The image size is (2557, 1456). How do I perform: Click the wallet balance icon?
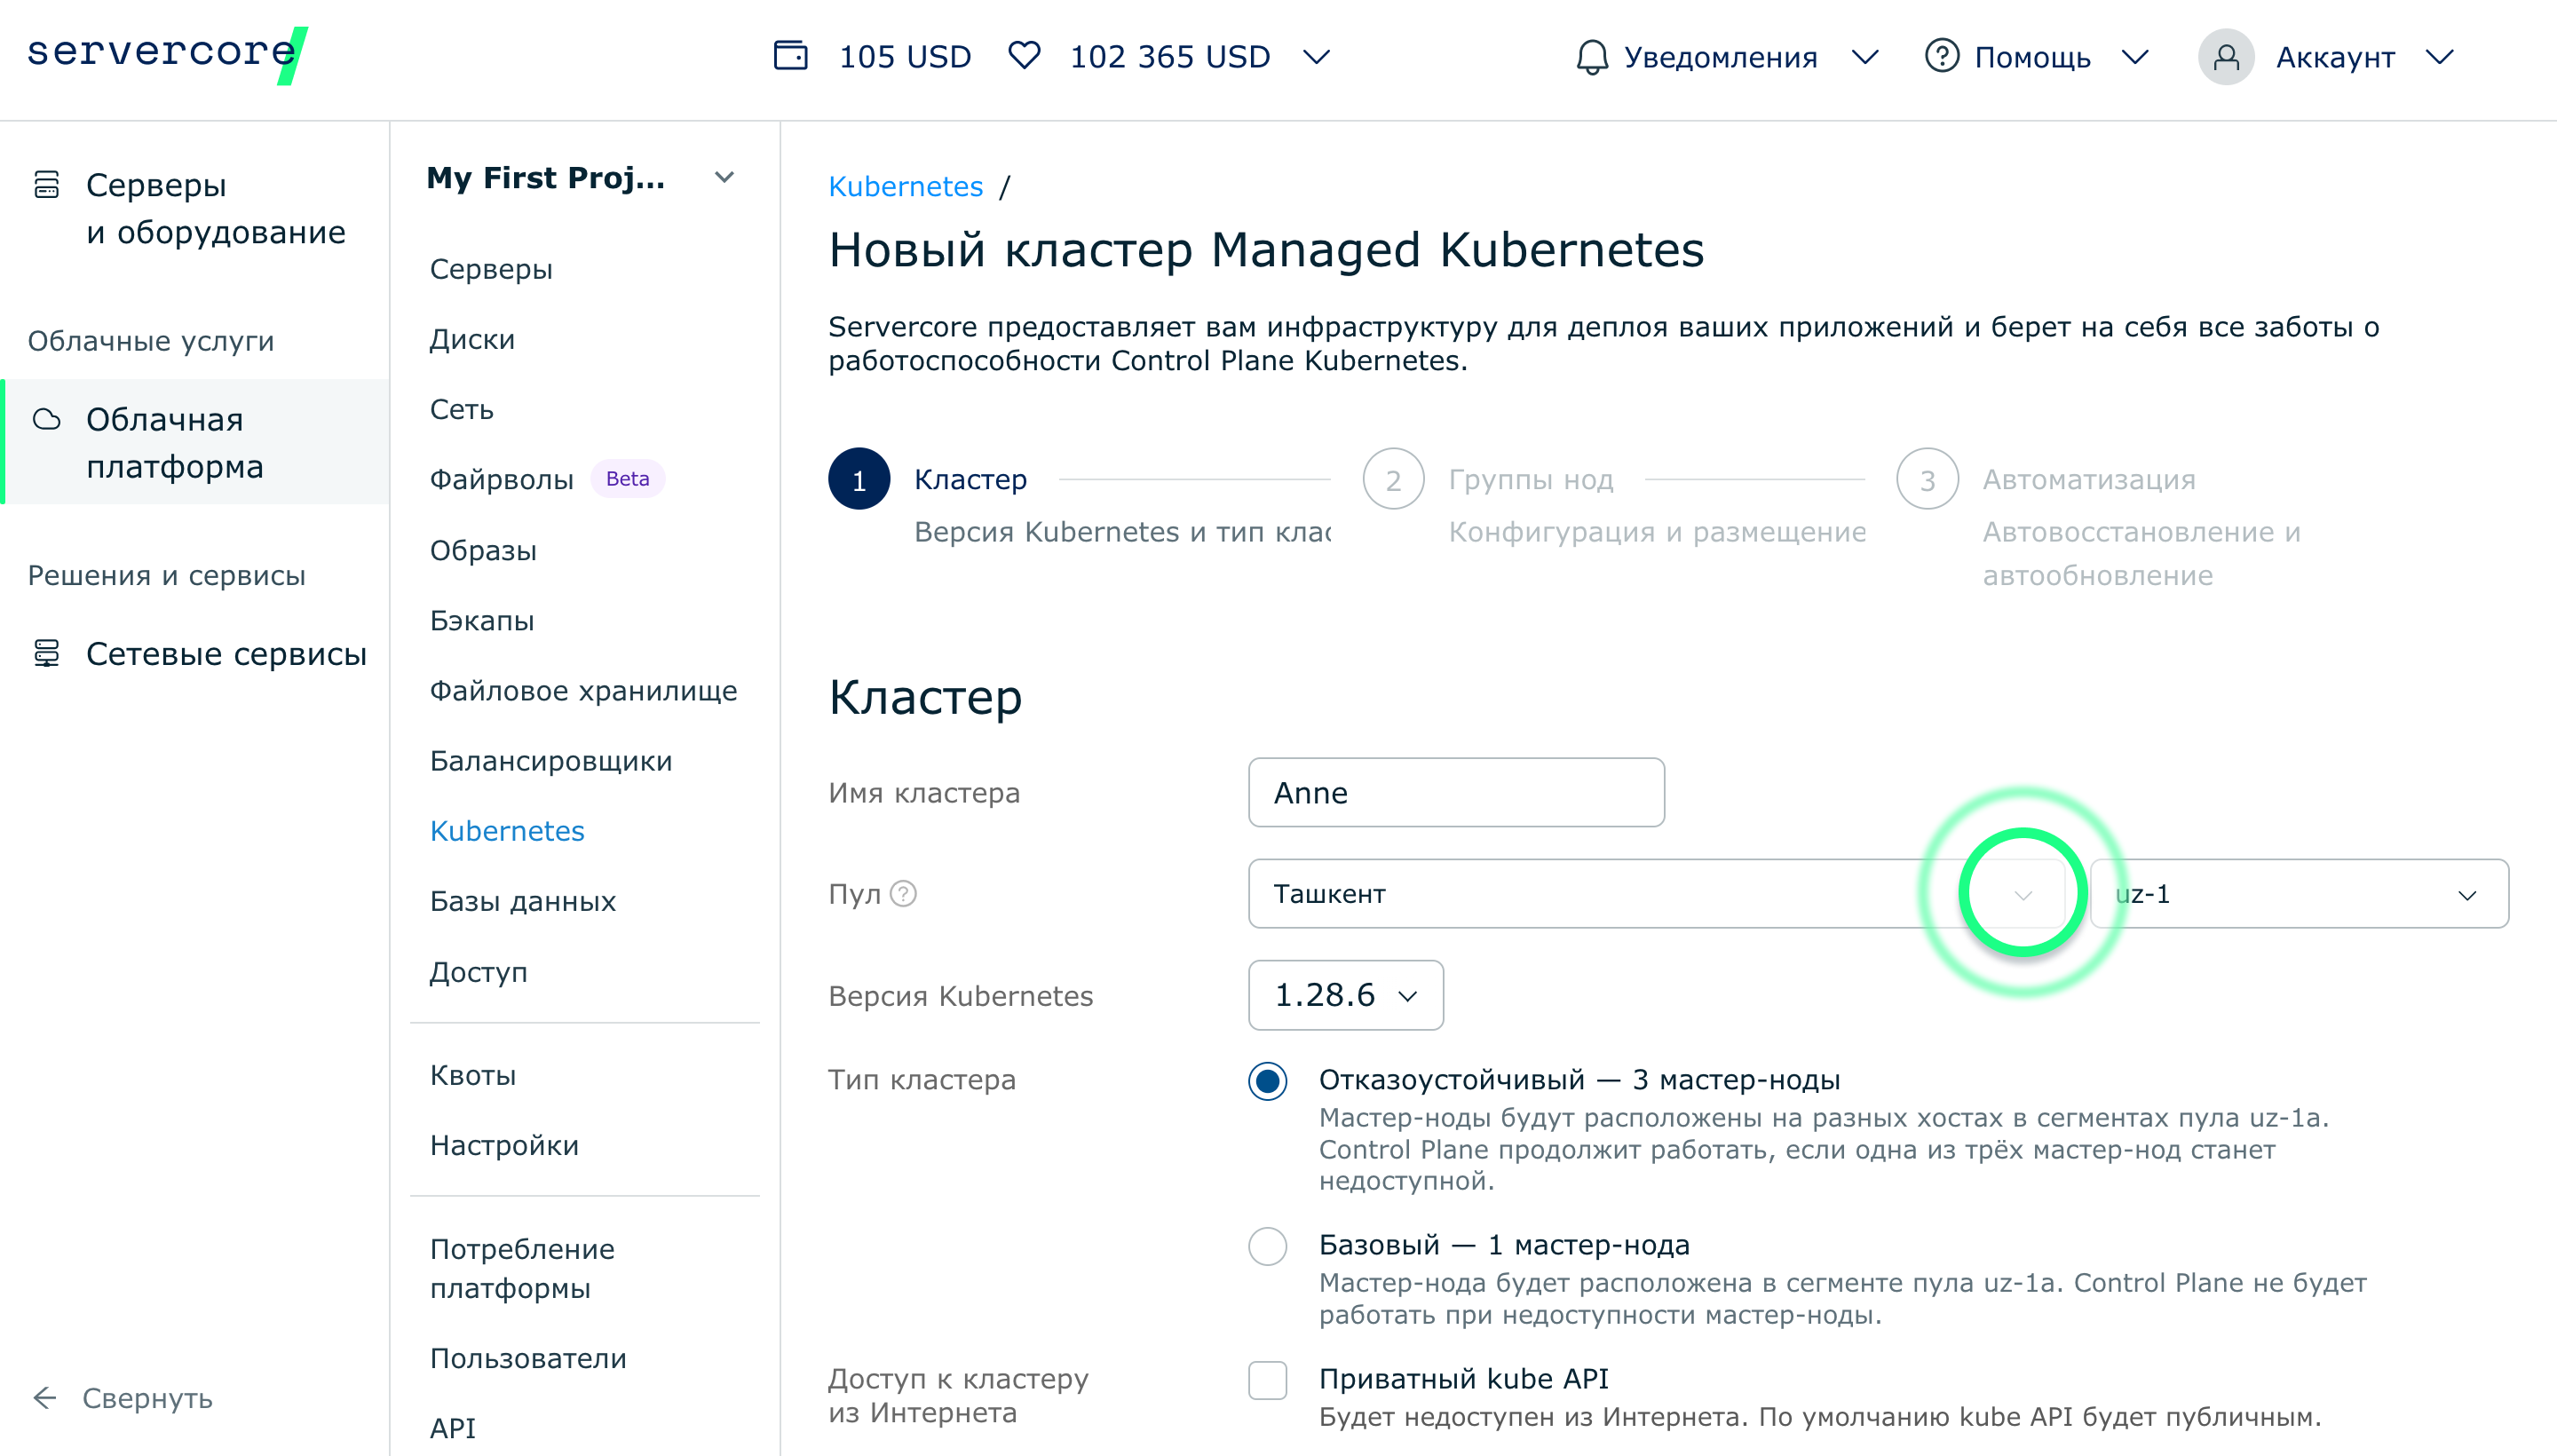tap(790, 56)
